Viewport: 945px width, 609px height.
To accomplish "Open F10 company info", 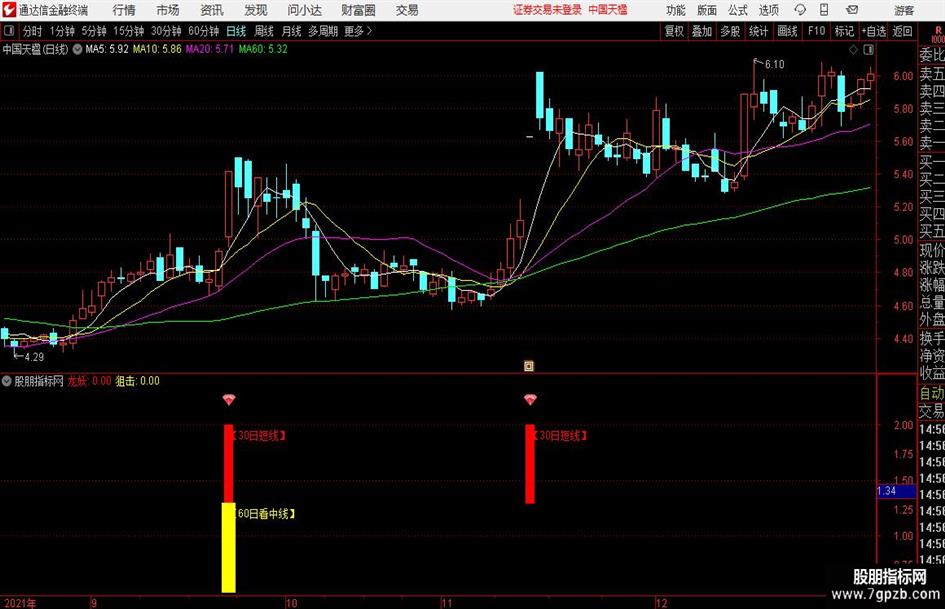I will click(816, 31).
